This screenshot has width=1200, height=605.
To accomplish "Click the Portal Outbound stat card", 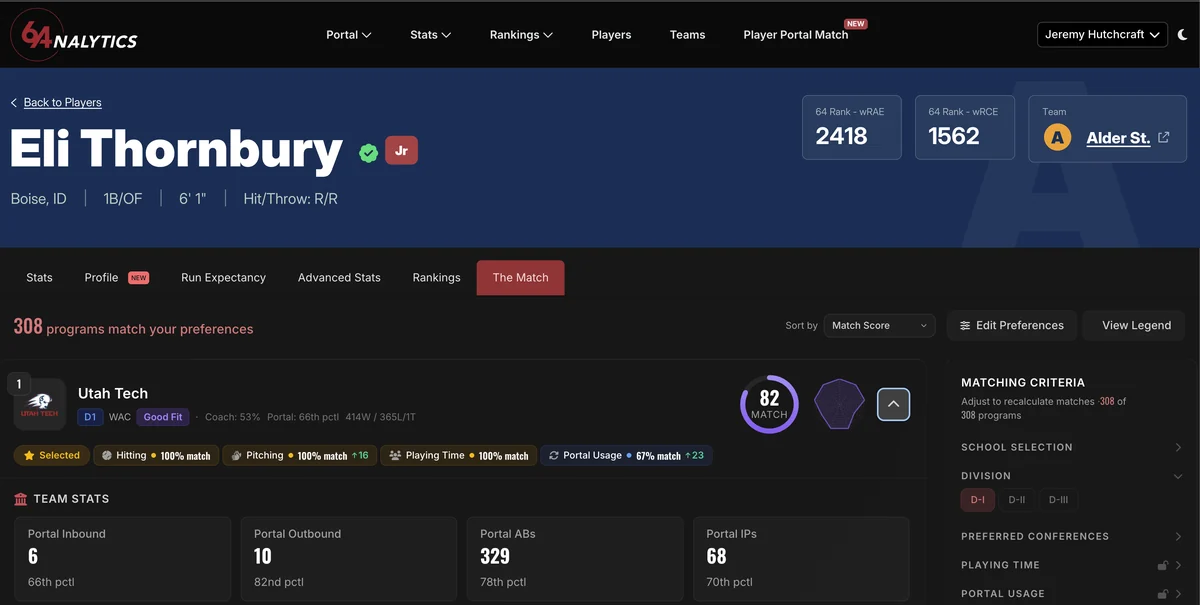I will tap(348, 558).
